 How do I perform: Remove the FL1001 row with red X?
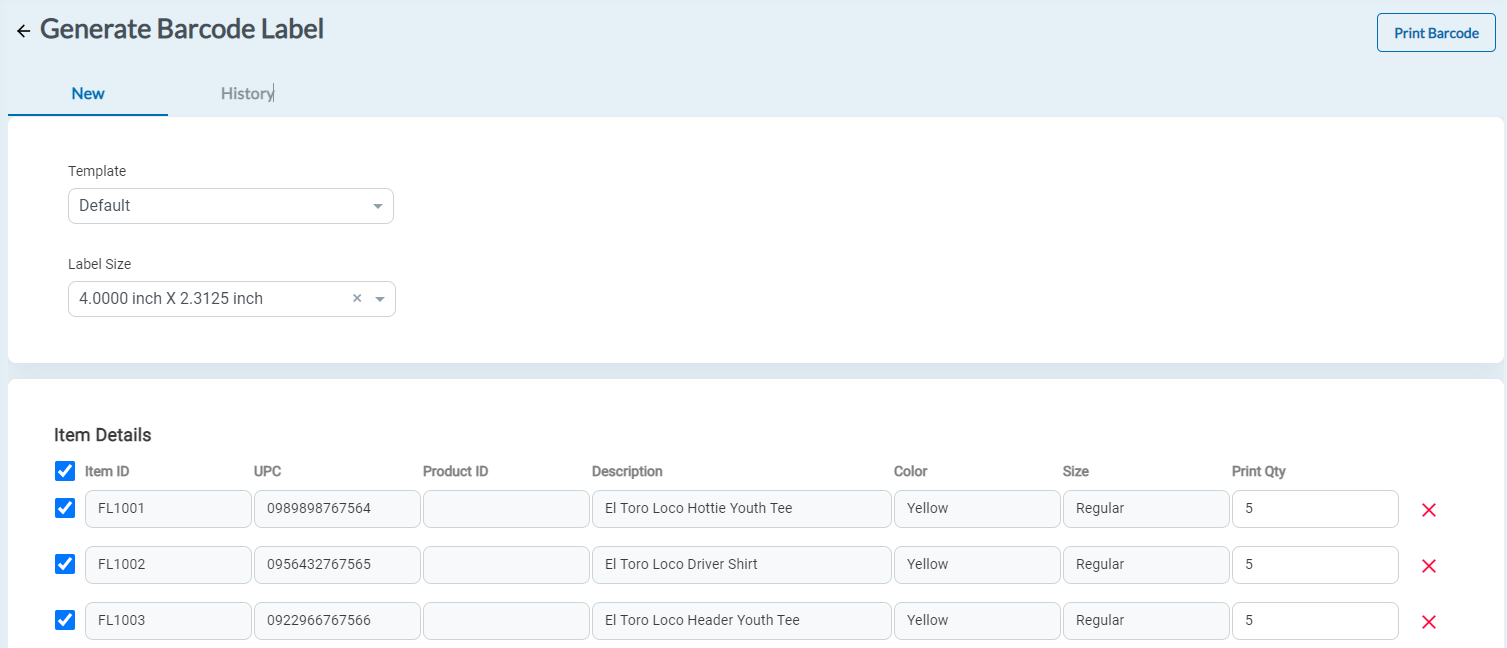1429,510
